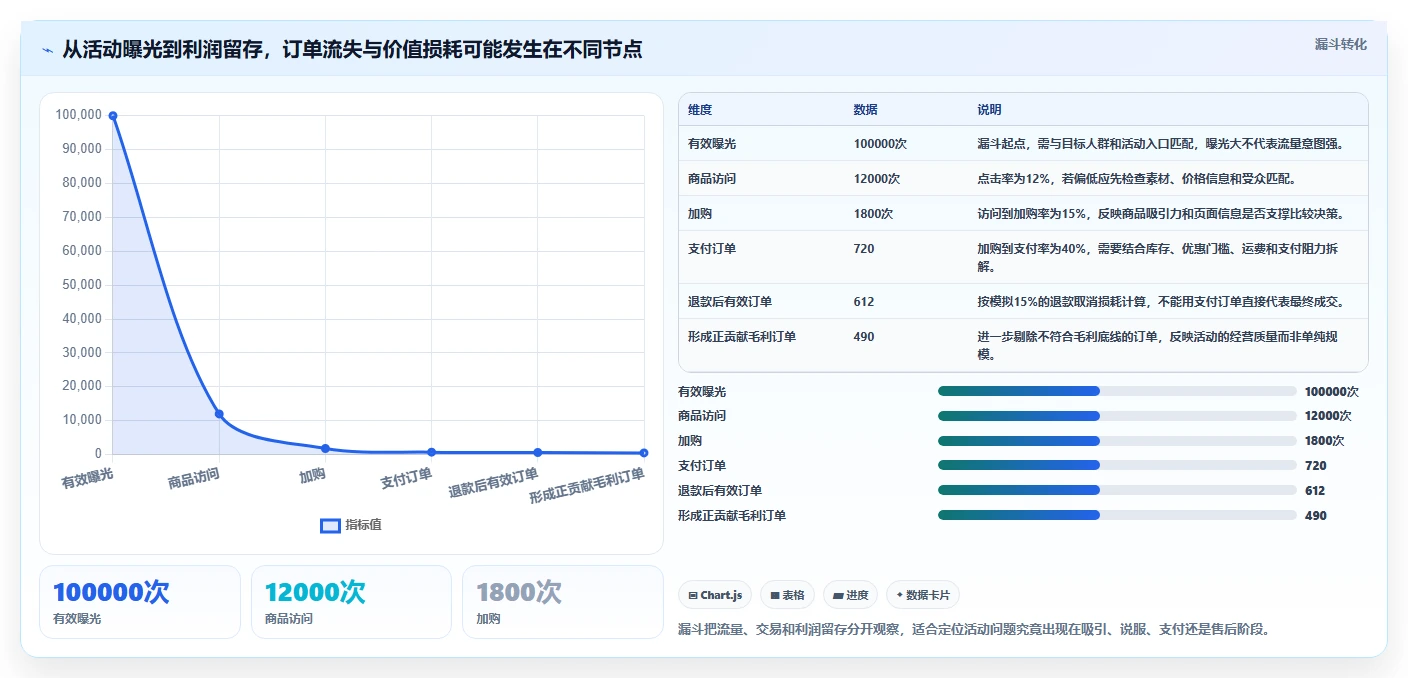The width and height of the screenshot is (1408, 678).
Task: Click the 100,000 y-axis label
Action: tap(78, 115)
